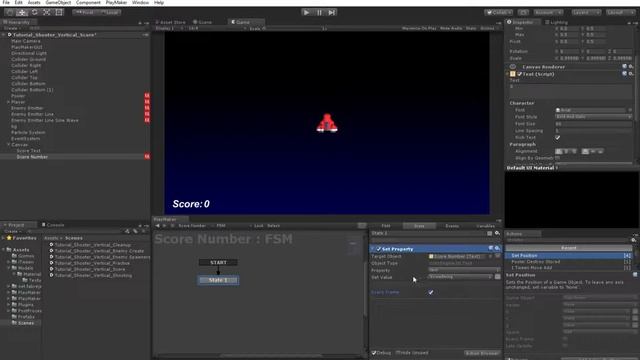Switch to the Lighting tab

click(x=557, y=22)
